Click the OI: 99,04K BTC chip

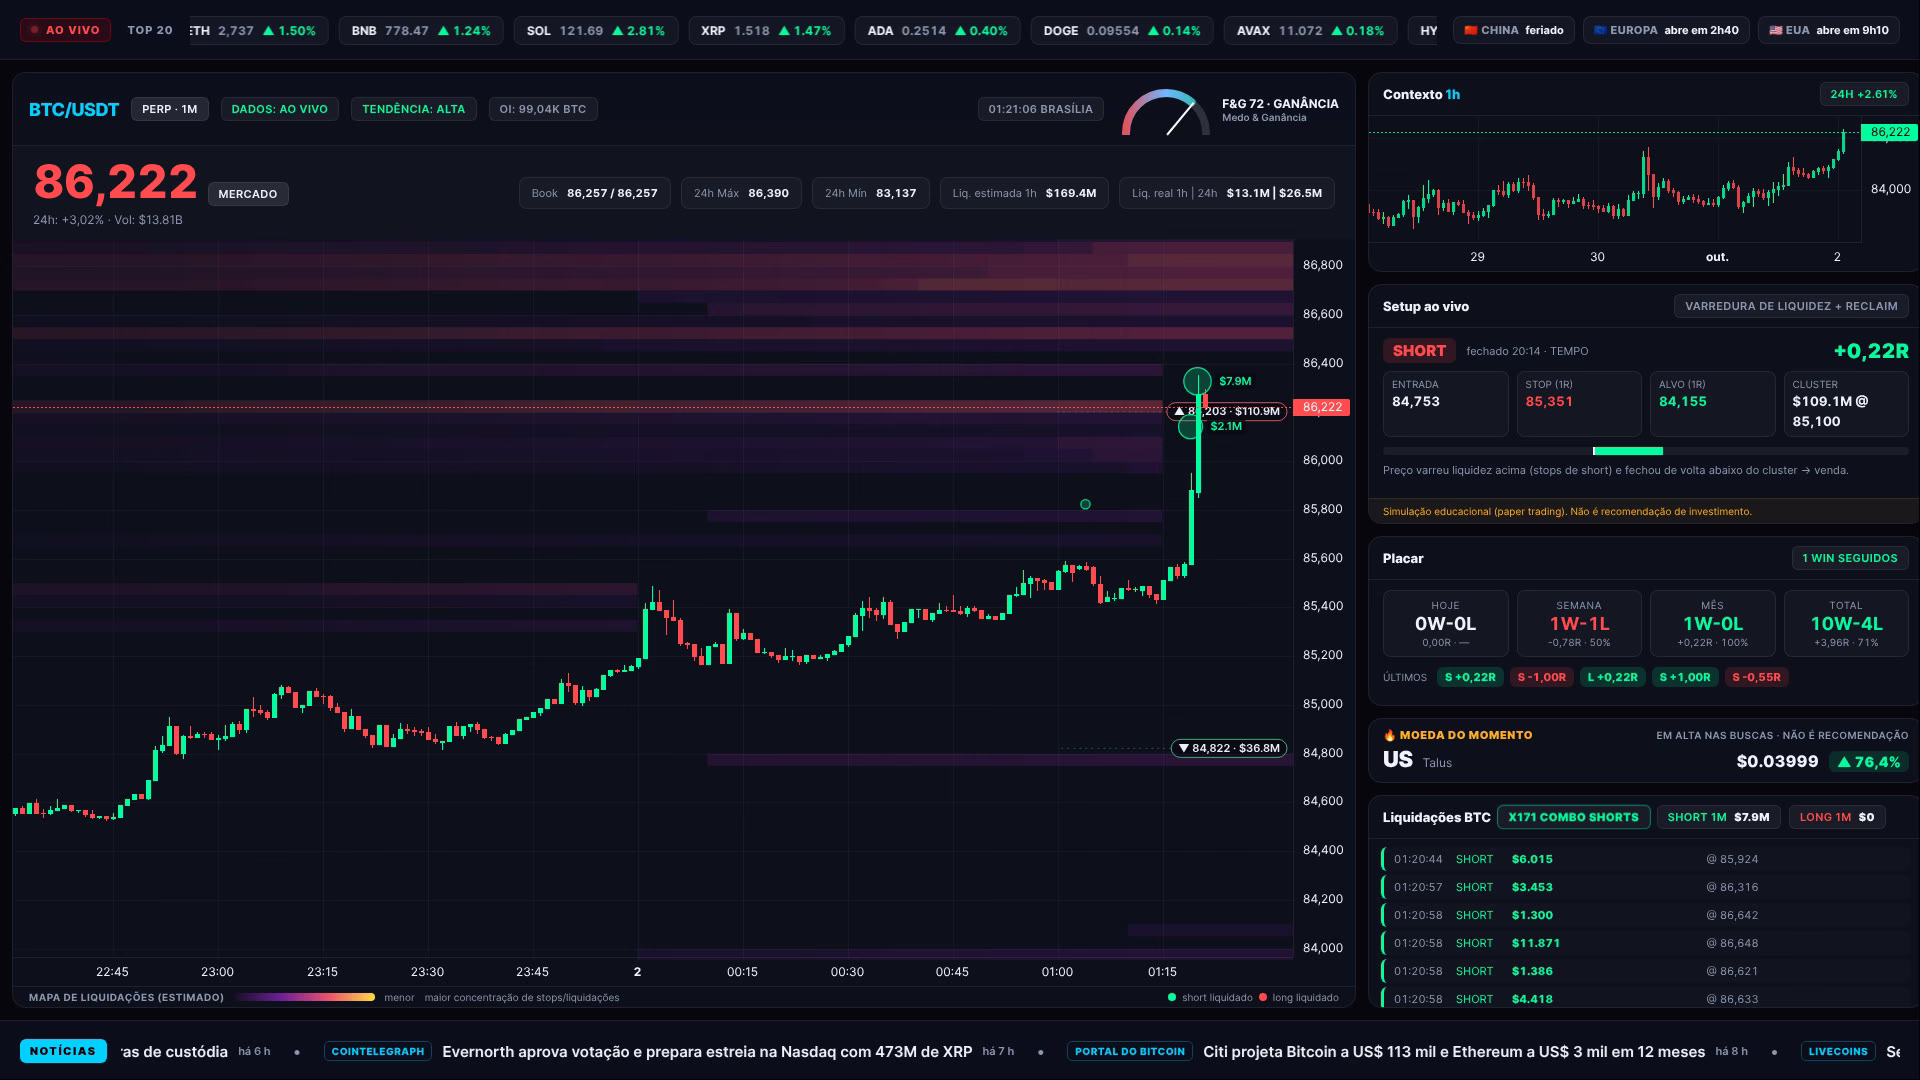pos(543,109)
